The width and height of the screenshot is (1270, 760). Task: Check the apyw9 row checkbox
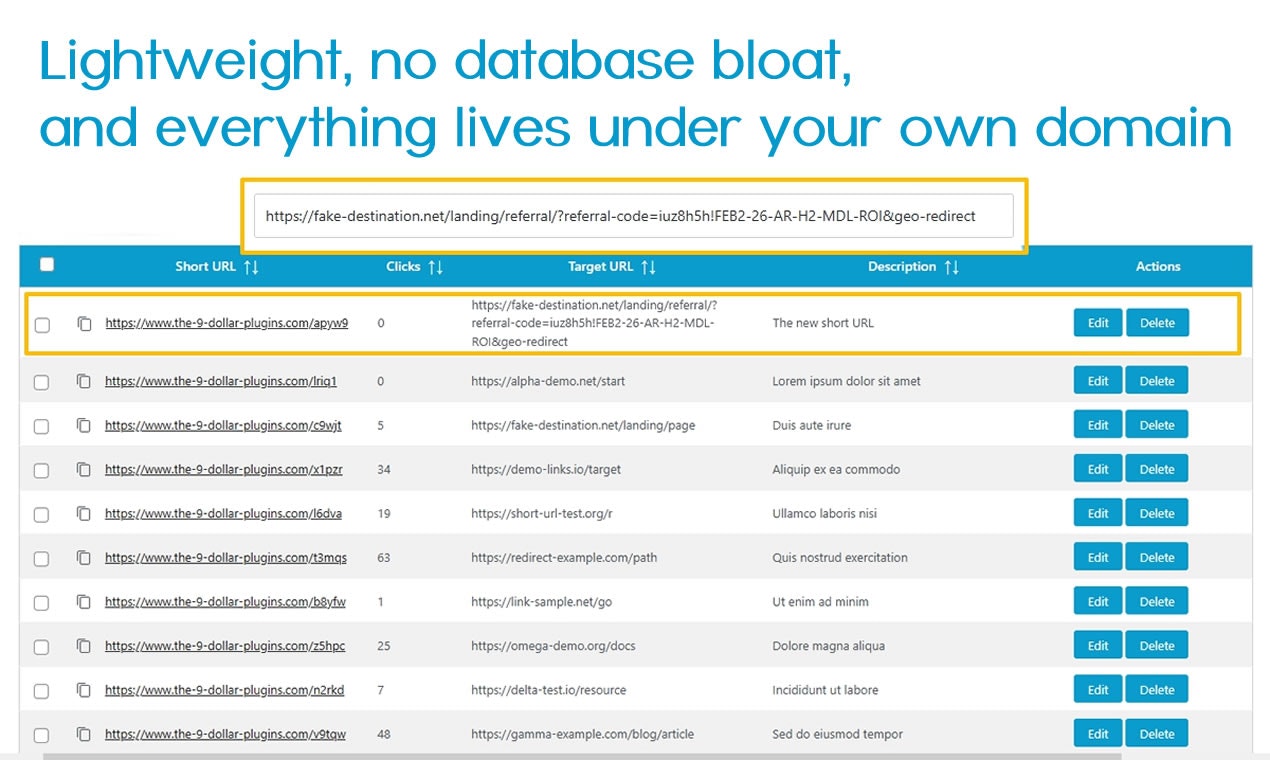(42, 325)
